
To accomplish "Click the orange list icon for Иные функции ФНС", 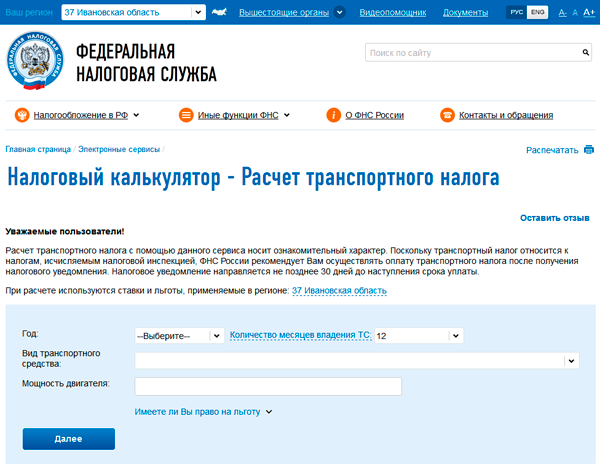I will (186, 115).
